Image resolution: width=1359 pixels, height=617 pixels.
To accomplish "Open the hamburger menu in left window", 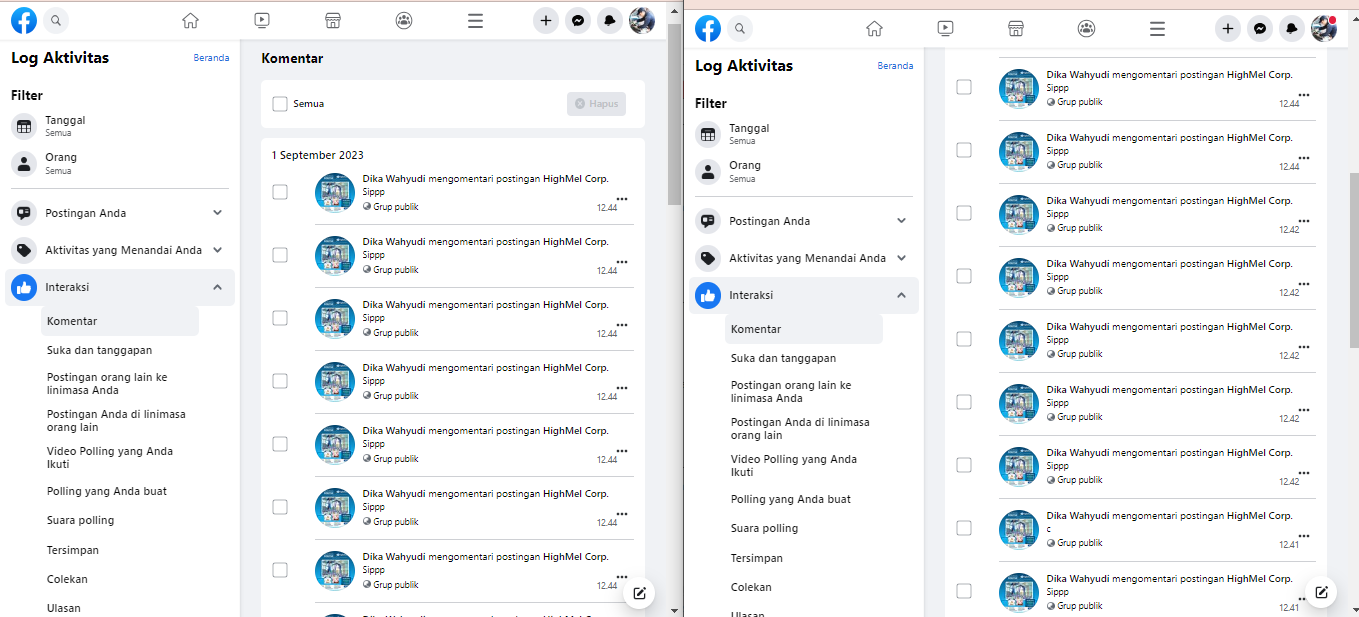I will 475,20.
